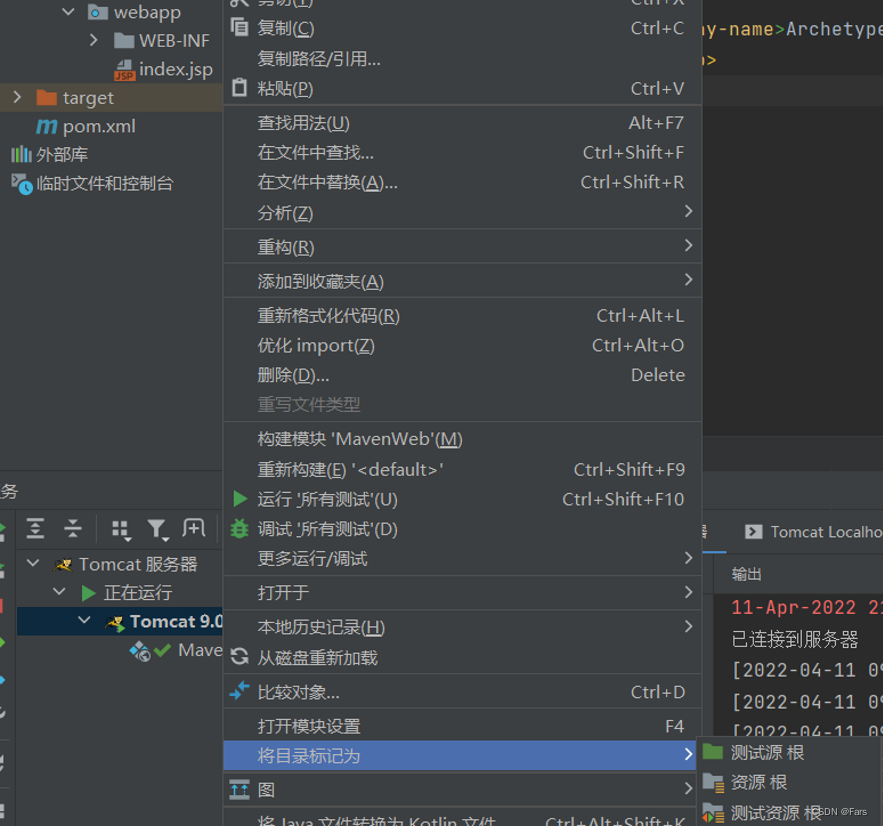This screenshot has width=883, height=826.
Task: Click the Copy icon next to 复制(C)
Action: click(239, 27)
